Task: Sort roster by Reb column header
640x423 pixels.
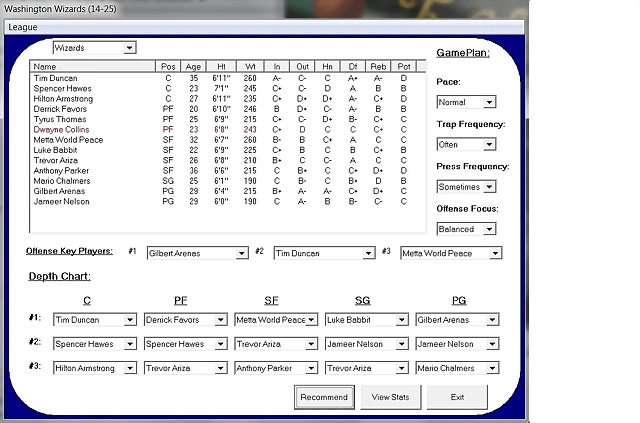Action: click(x=378, y=66)
